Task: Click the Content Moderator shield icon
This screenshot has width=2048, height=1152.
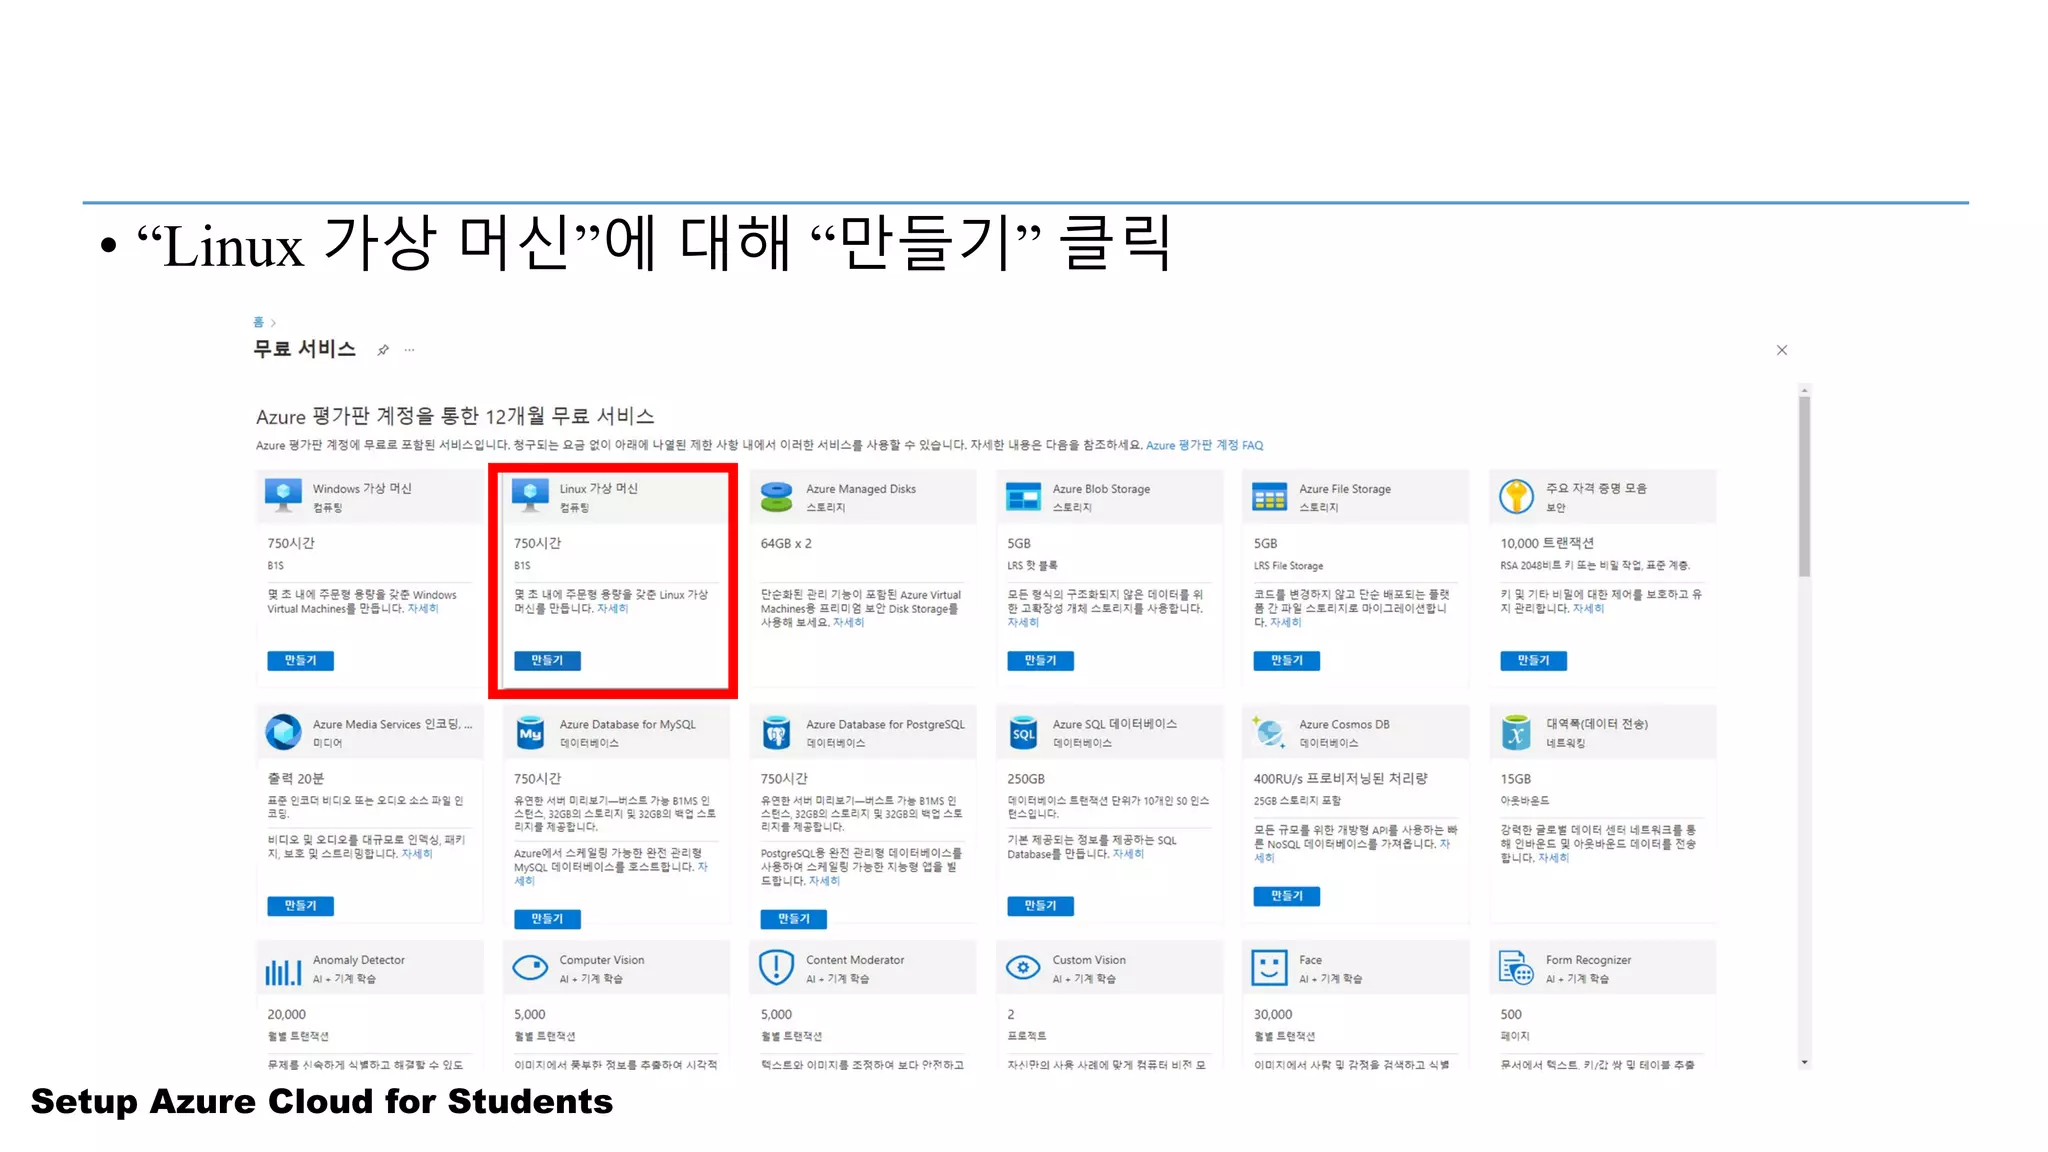Action: click(x=776, y=967)
